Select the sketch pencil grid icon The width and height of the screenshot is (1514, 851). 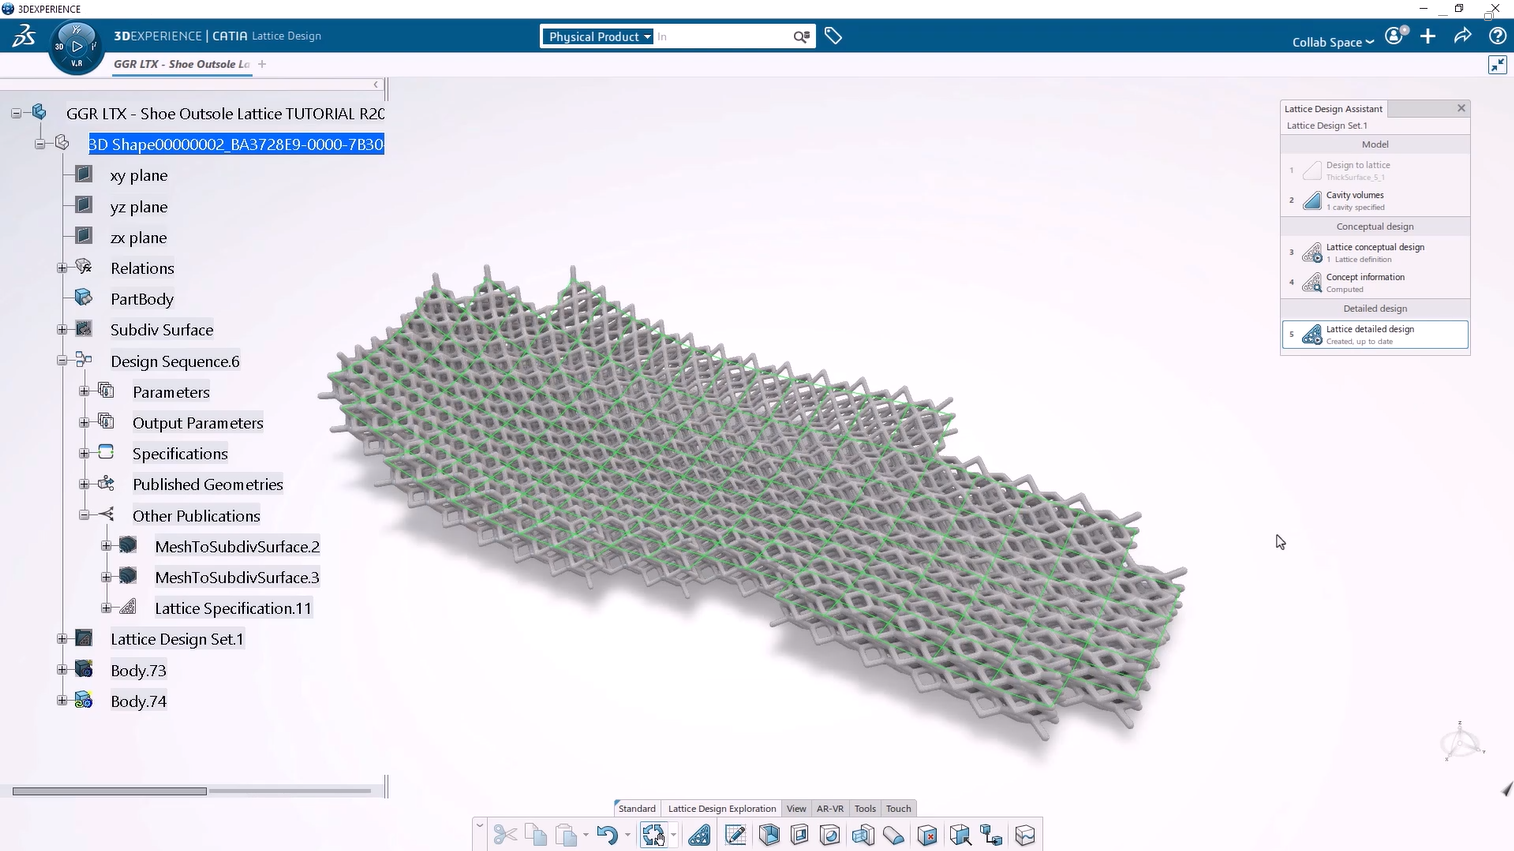pyautogui.click(x=735, y=835)
